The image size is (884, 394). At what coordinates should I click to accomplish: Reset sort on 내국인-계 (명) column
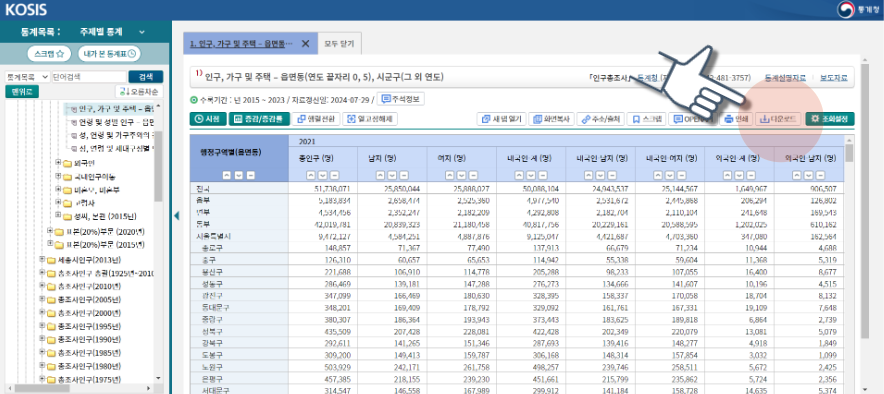click(542, 175)
